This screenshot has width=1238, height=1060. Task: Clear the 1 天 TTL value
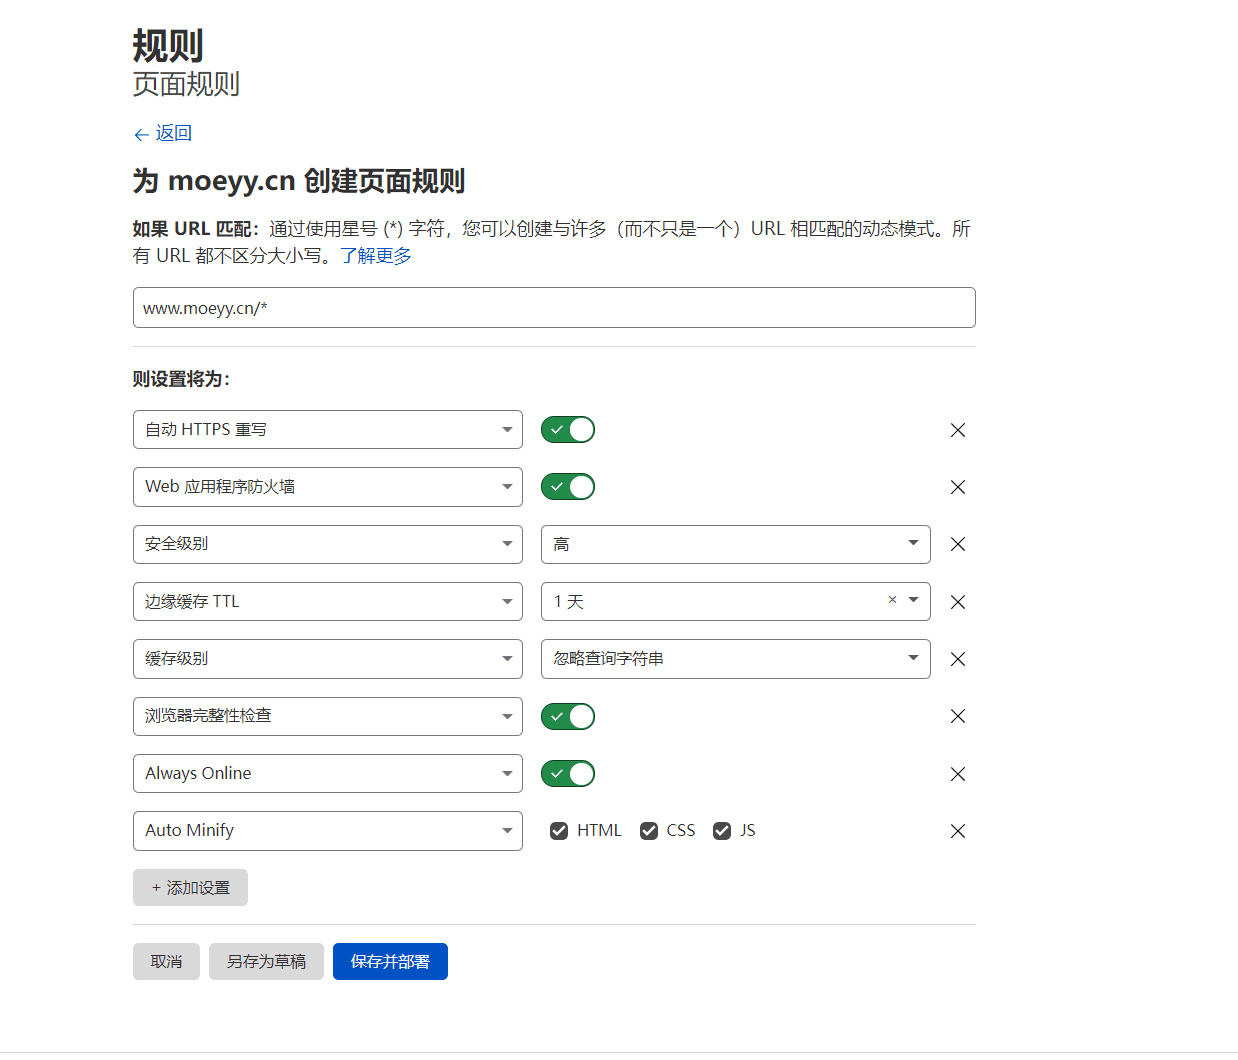pos(892,600)
